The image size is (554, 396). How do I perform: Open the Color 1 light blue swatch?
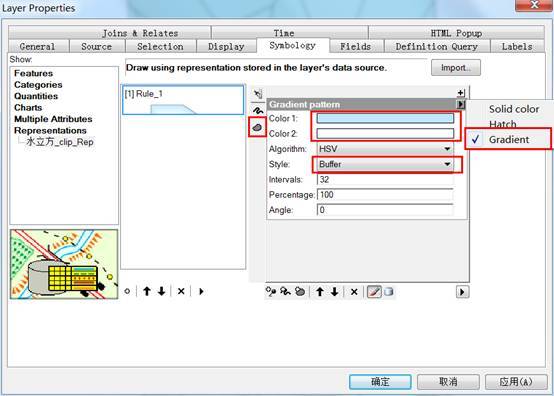[385, 118]
